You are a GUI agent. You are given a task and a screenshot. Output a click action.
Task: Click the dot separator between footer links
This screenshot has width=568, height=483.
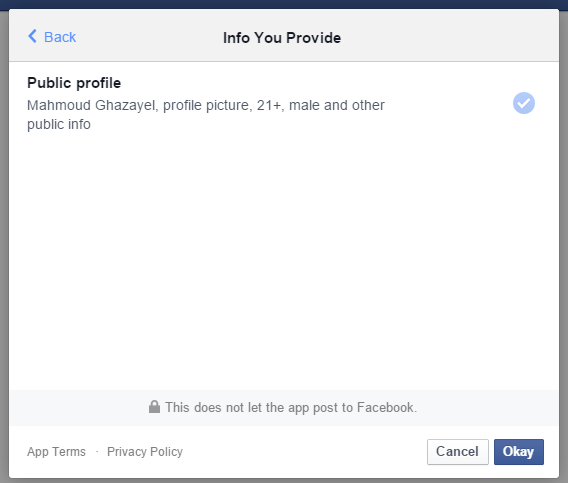(x=97, y=451)
